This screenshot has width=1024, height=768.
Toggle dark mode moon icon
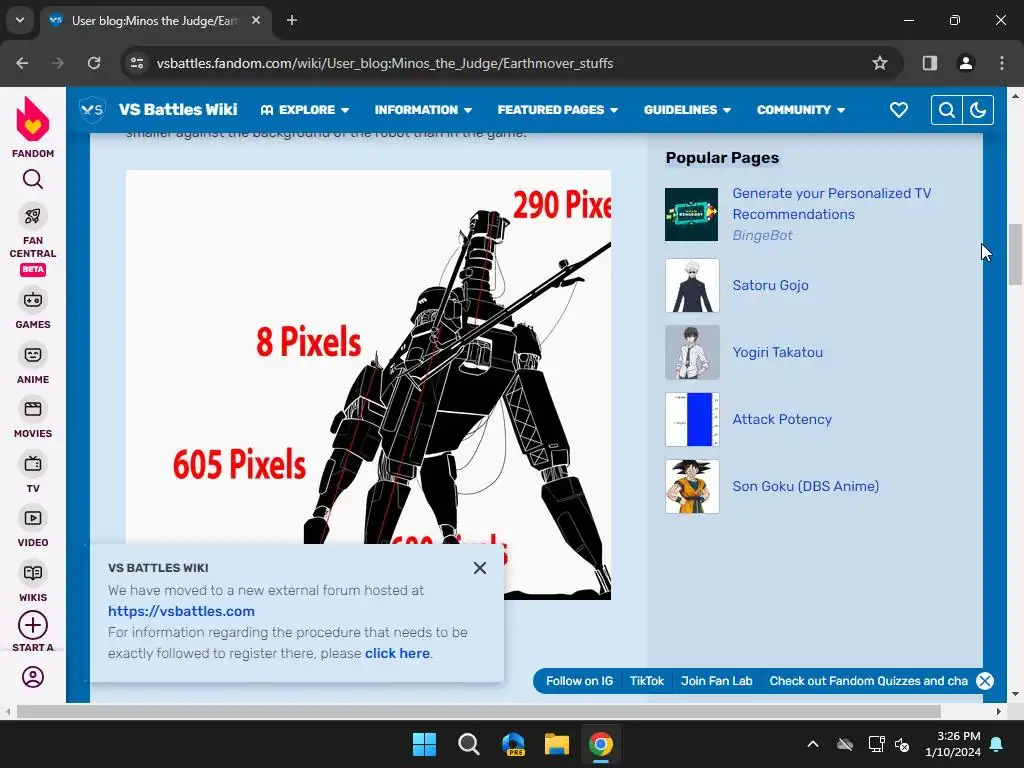click(978, 110)
